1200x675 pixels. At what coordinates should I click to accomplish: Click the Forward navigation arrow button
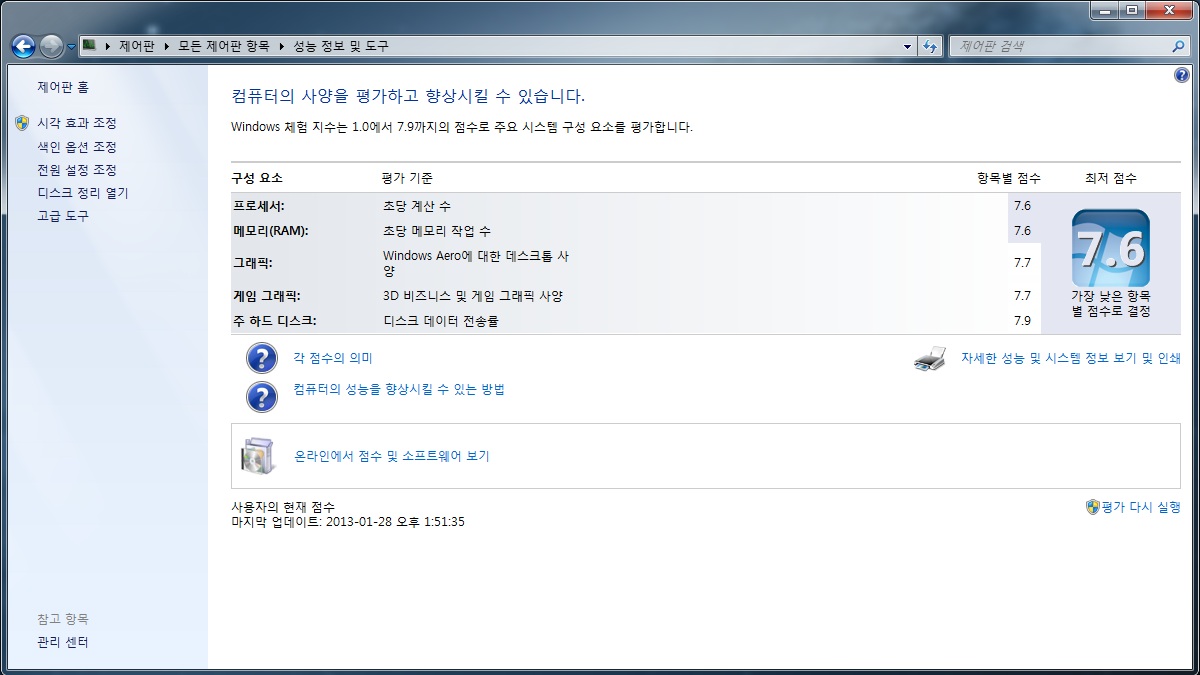(51, 46)
